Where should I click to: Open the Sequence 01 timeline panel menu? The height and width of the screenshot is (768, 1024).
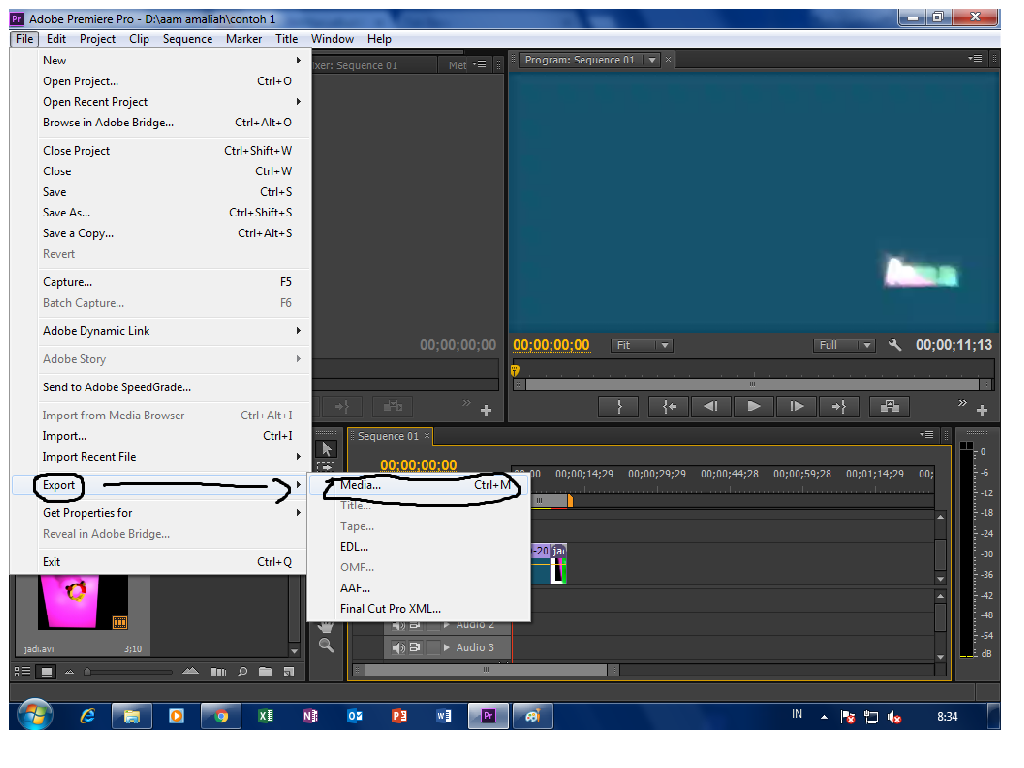pos(927,435)
